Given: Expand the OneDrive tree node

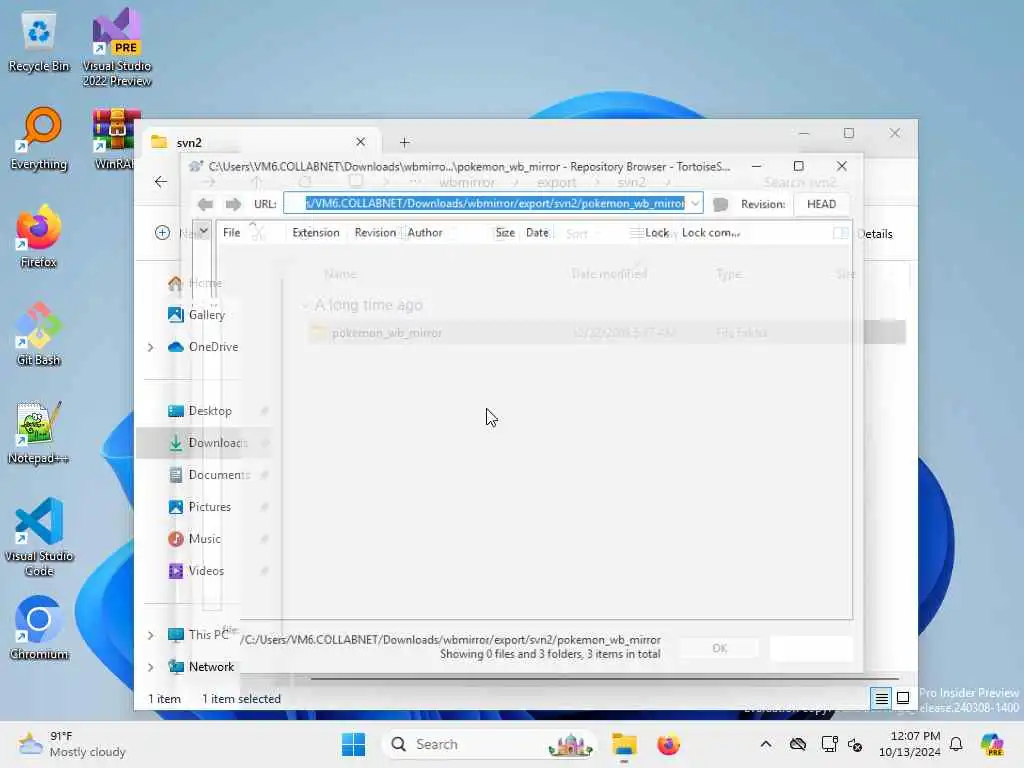Looking at the screenshot, I should pos(151,347).
